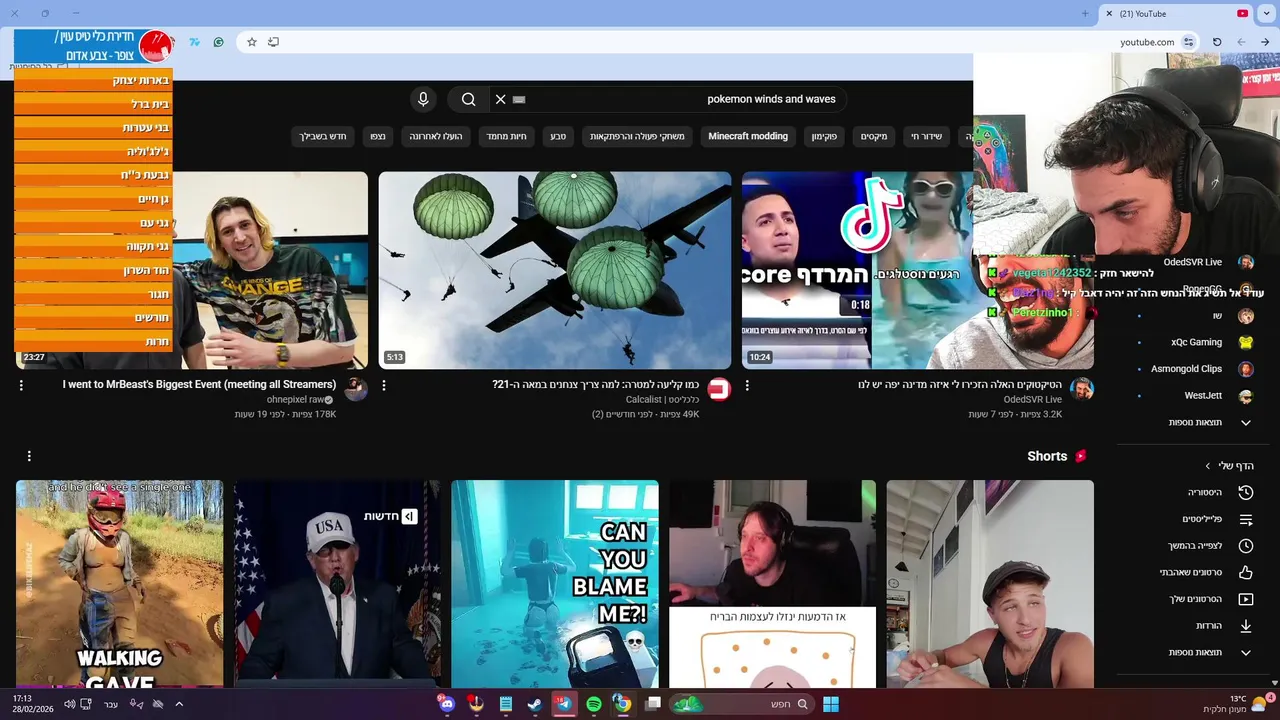Select the Recently uploaded (הועלו לאחרונה) chip
The image size is (1280, 720).
[436, 136]
